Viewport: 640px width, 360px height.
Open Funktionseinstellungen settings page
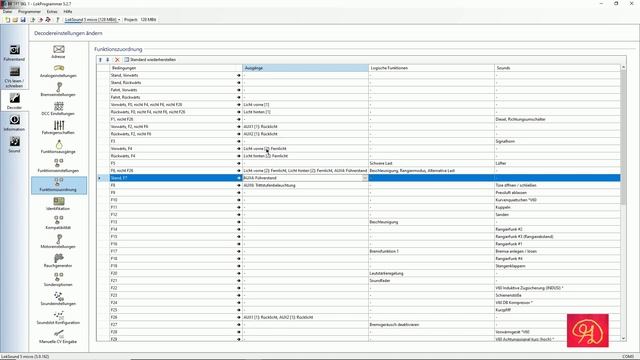(x=59, y=166)
